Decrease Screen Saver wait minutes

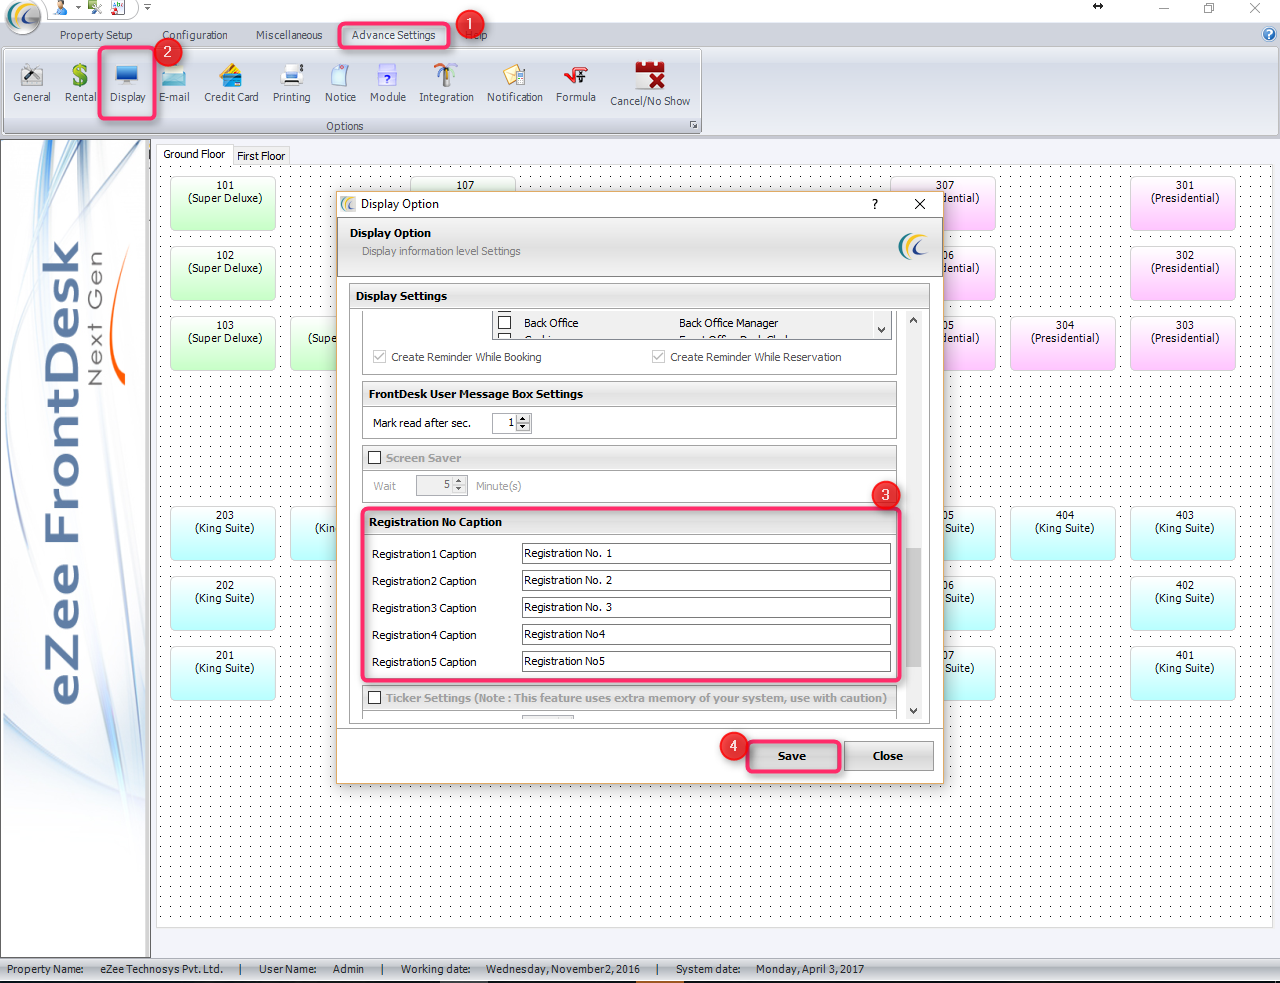[460, 490]
